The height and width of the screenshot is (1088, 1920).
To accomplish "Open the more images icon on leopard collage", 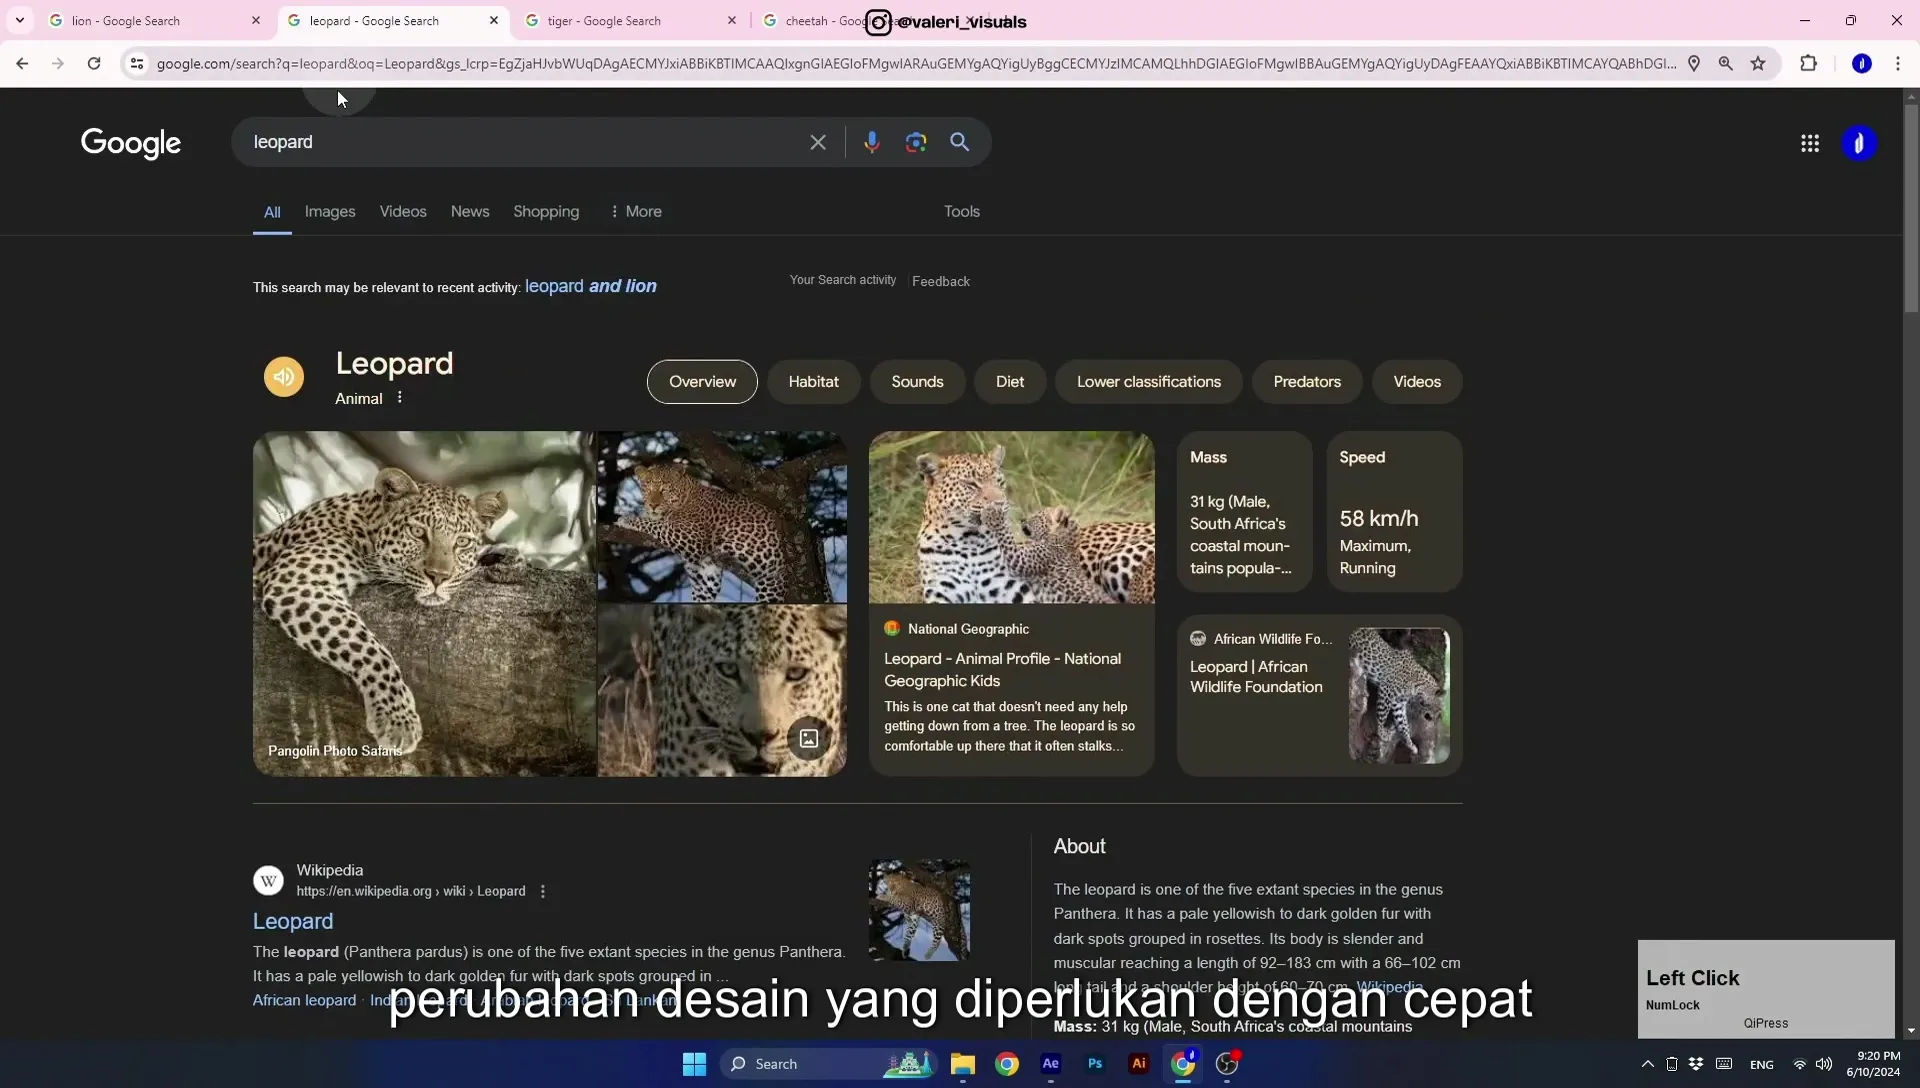I will (809, 739).
